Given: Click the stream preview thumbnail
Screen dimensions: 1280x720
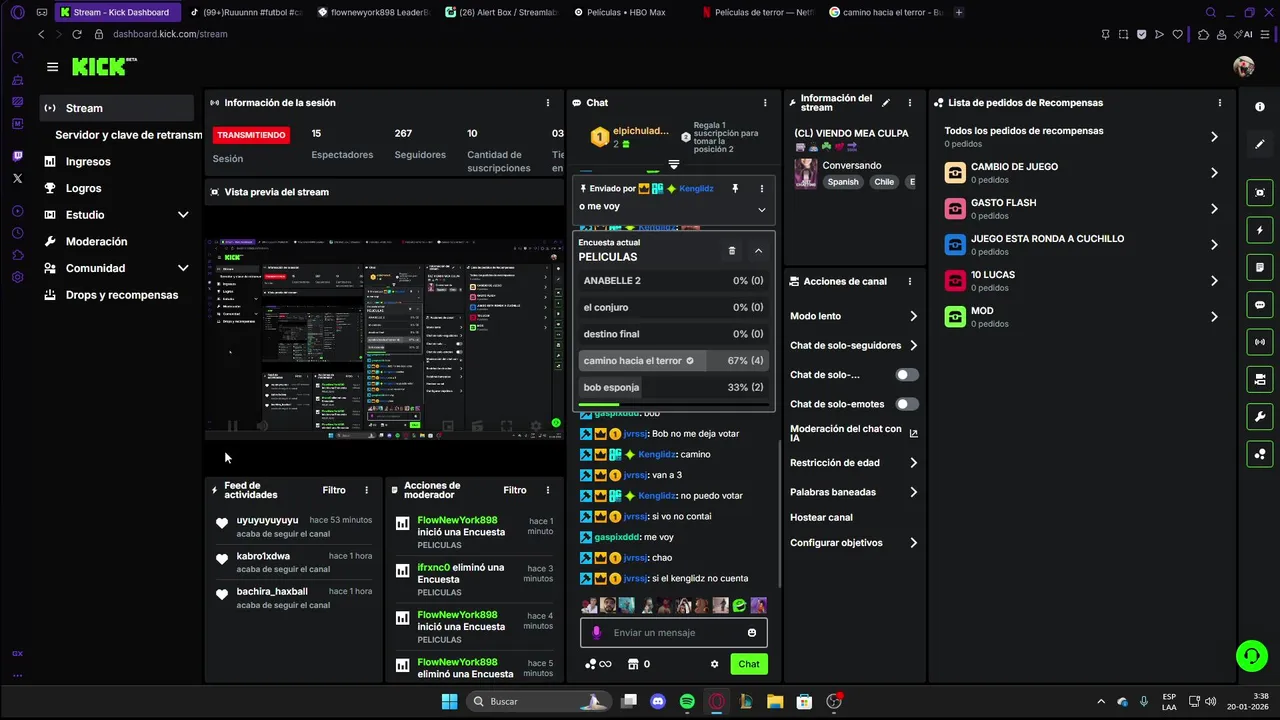Looking at the screenshot, I should [x=384, y=340].
